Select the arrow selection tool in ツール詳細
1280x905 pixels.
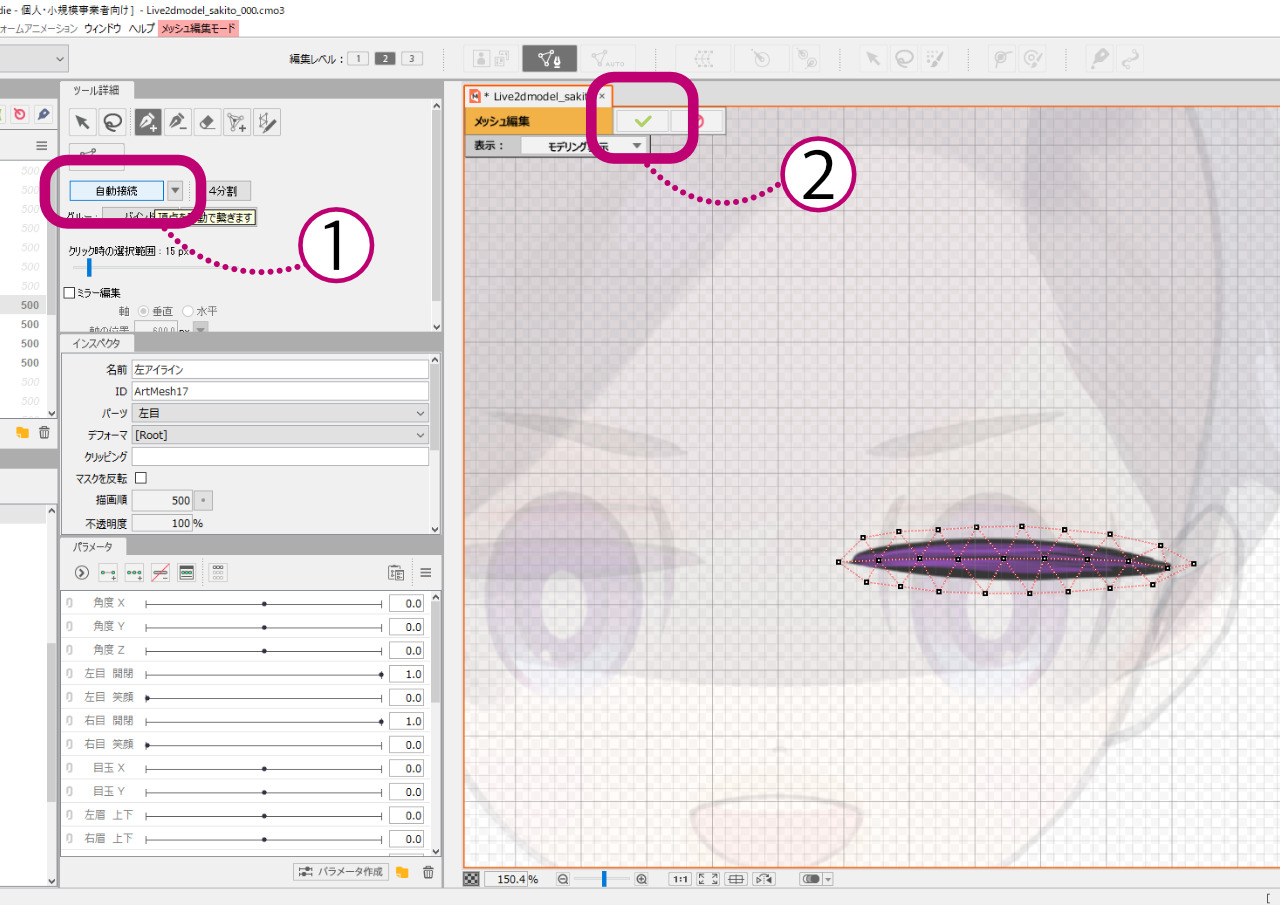point(83,122)
